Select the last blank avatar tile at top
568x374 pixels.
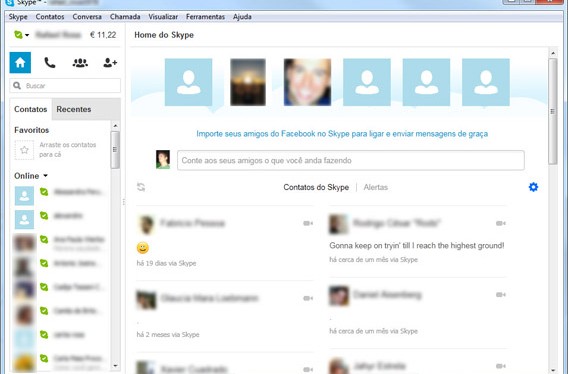(x=486, y=82)
